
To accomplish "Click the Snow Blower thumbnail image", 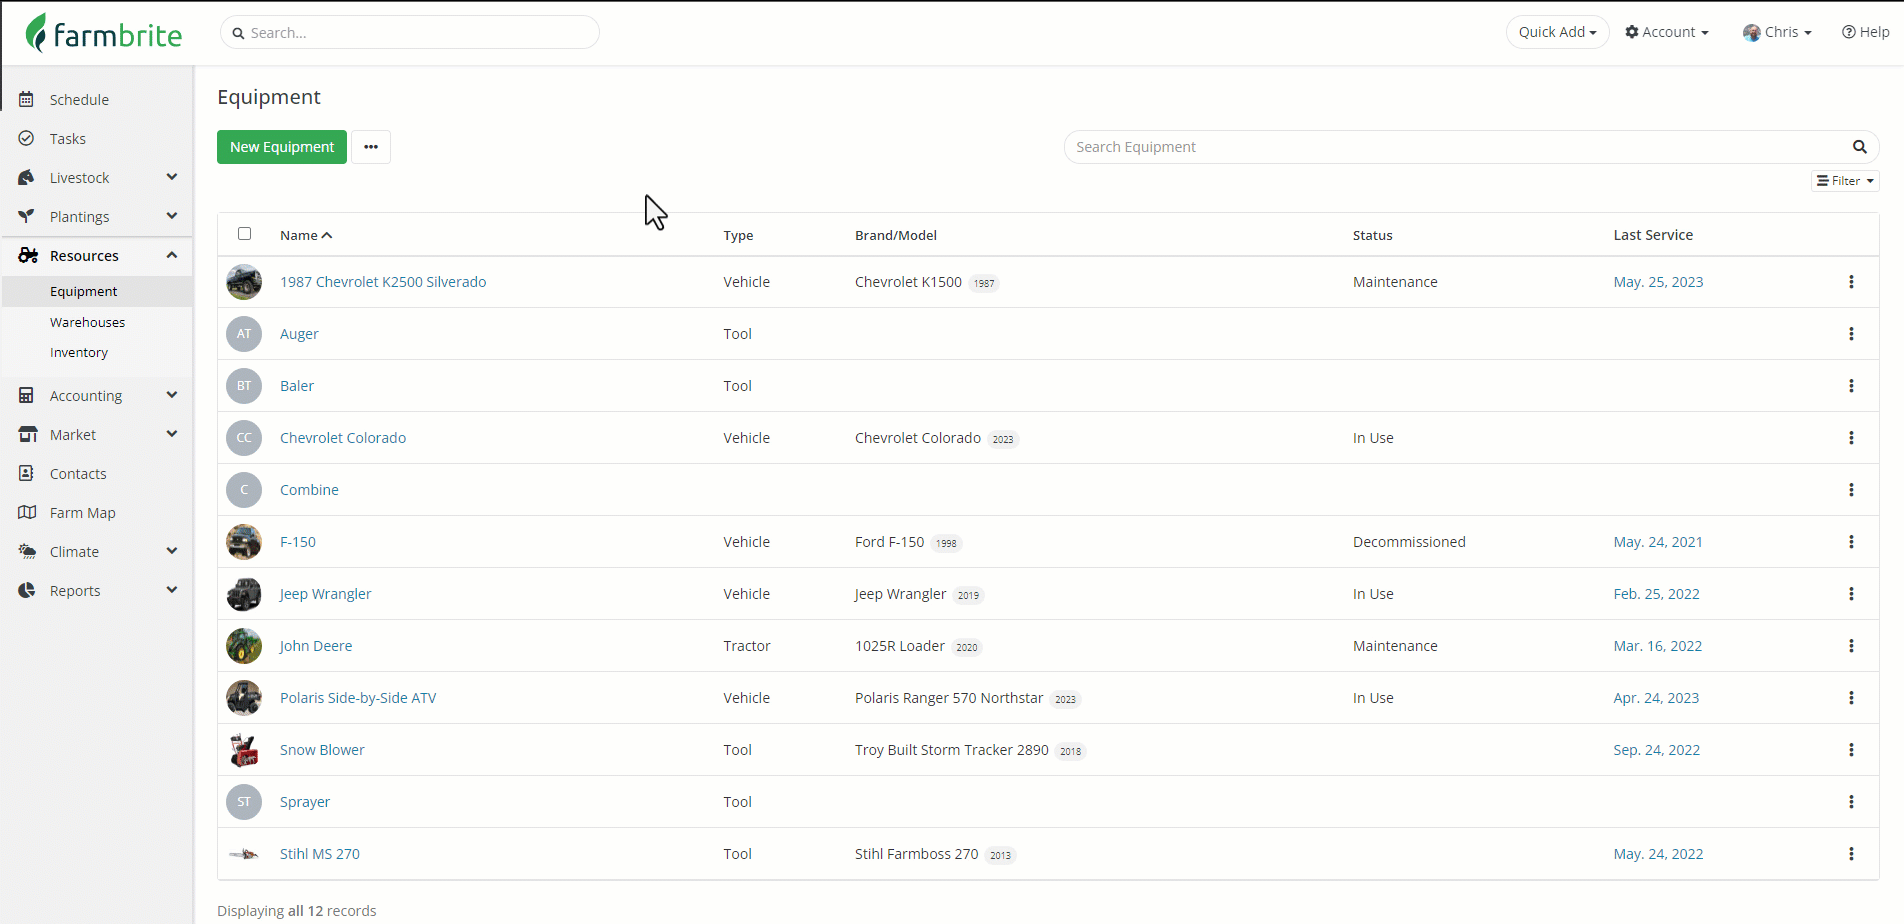I will pos(244,750).
